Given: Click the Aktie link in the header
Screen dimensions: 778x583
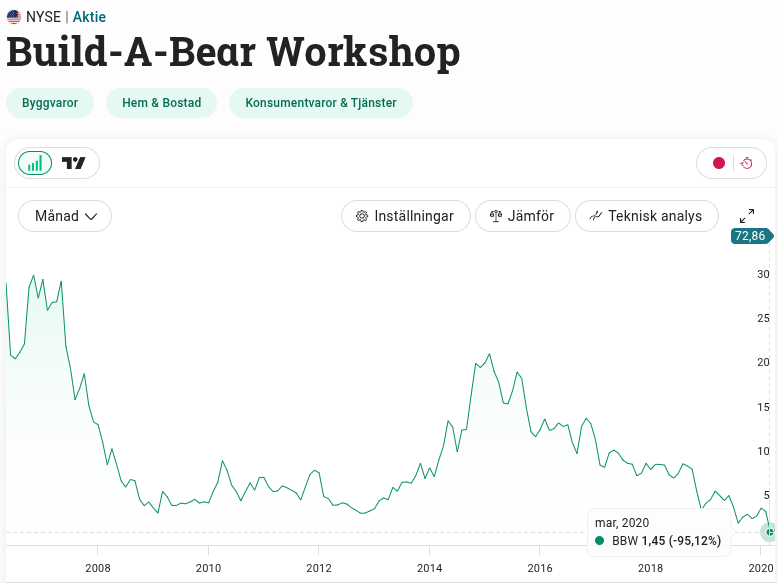Looking at the screenshot, I should tap(89, 17).
